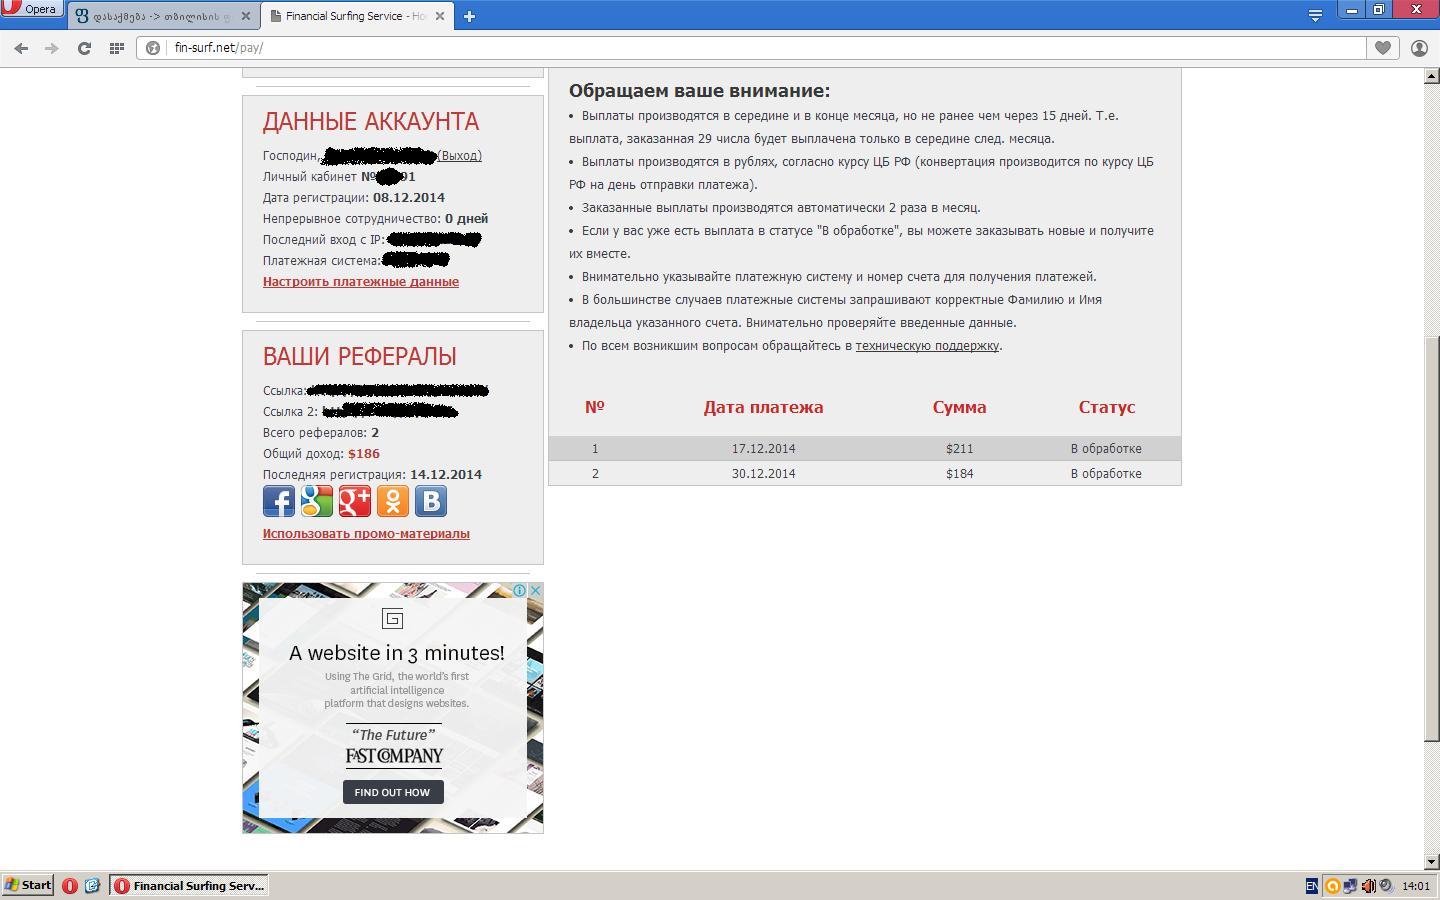The height and width of the screenshot is (900, 1440).
Task: Click the orange circular tray icon
Action: point(1333,886)
